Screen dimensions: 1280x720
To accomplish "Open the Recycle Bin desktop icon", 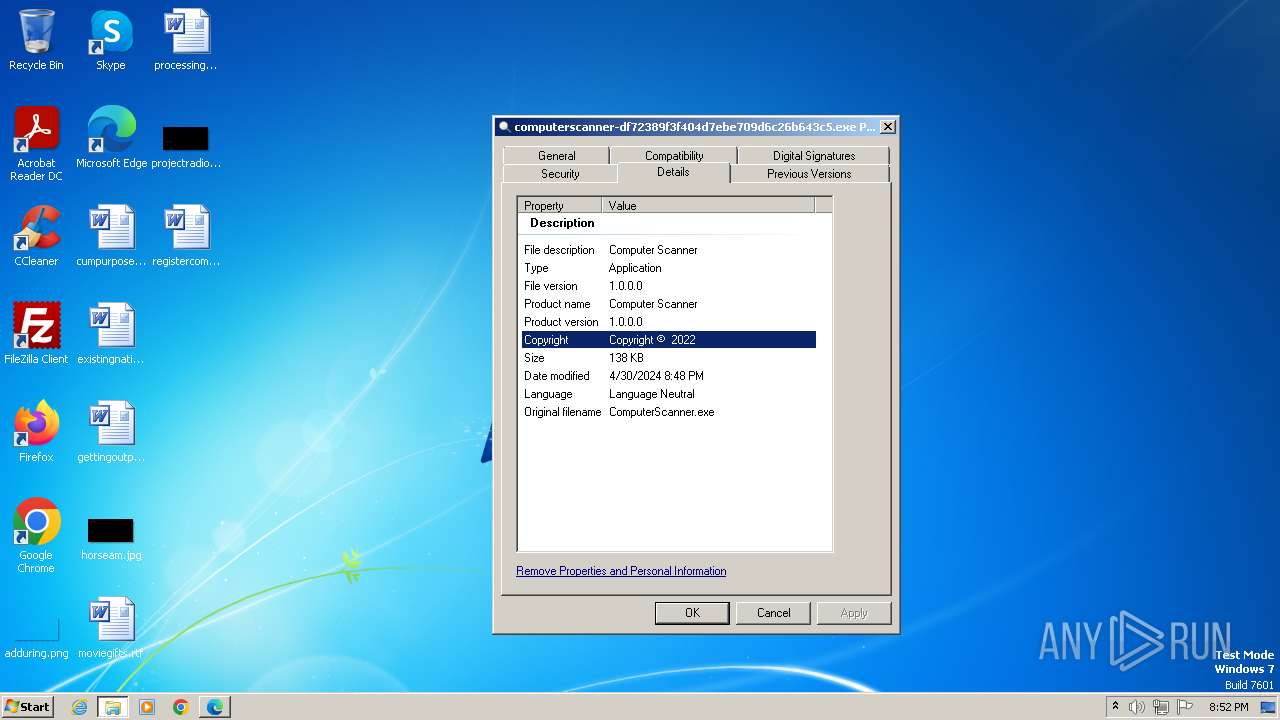I will coord(36,40).
